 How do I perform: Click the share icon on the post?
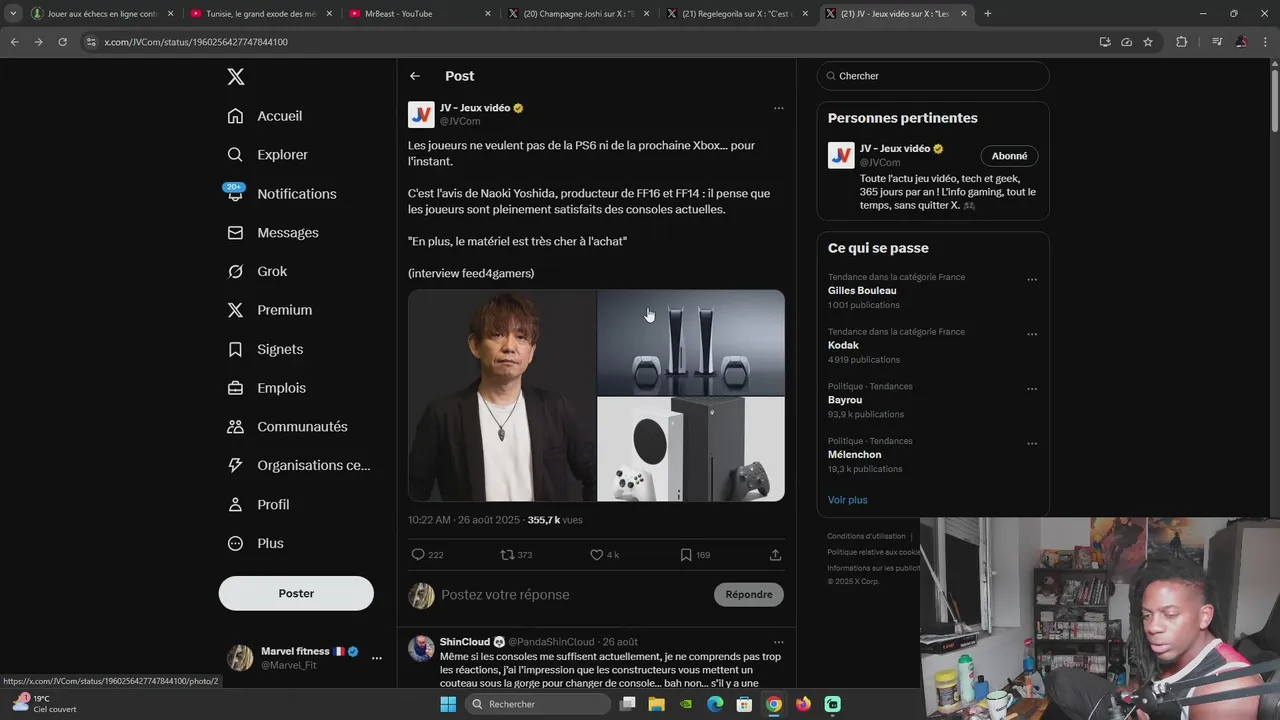click(x=775, y=555)
